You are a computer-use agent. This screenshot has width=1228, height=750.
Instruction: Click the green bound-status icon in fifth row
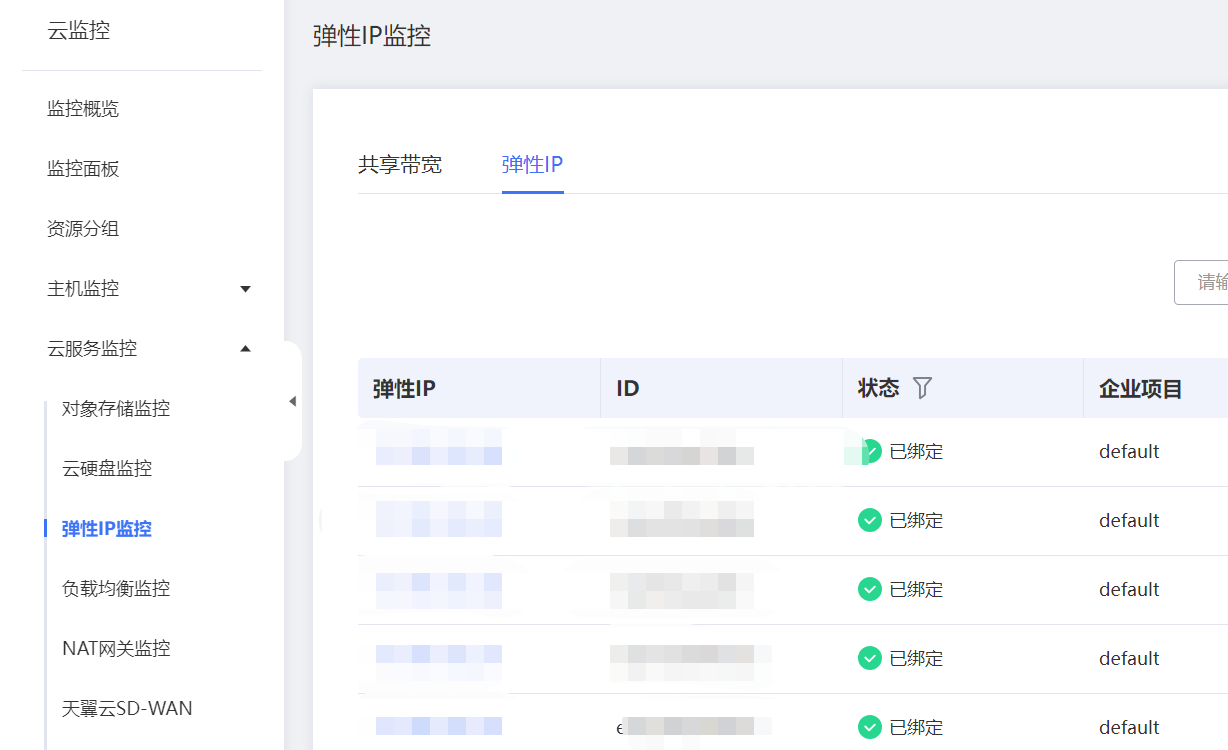[x=869, y=727]
